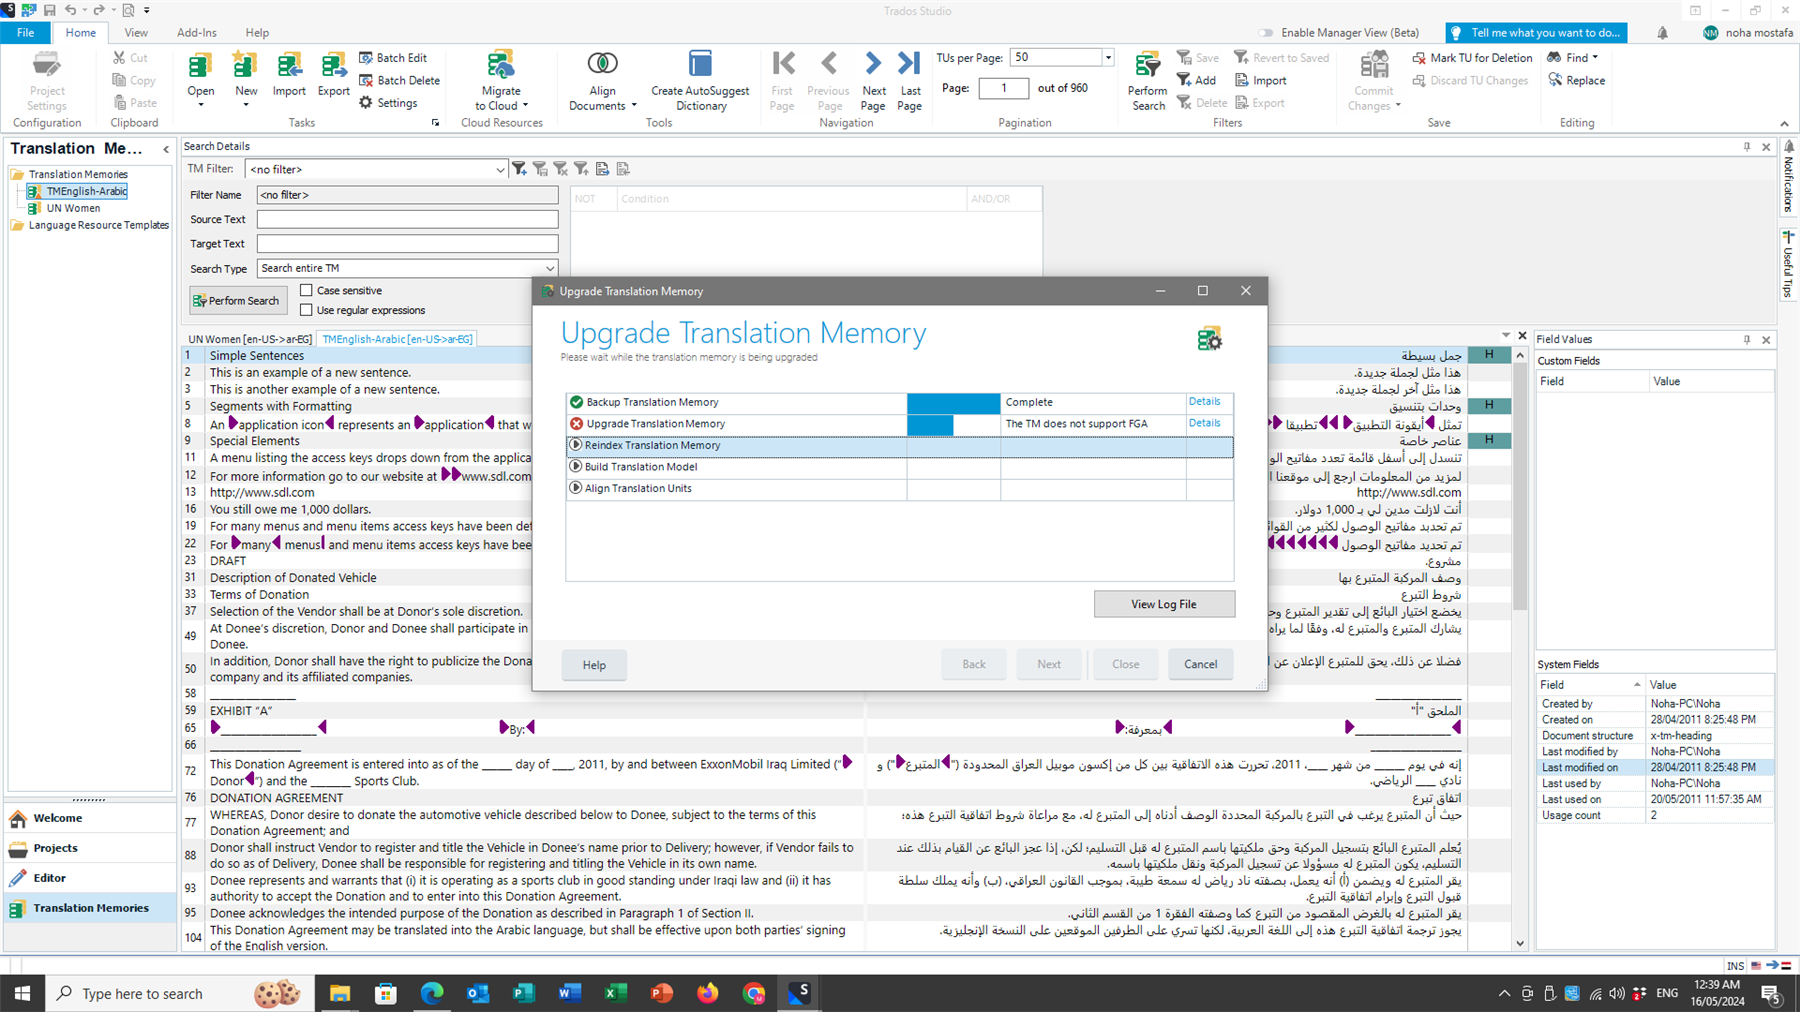This screenshot has height=1012, width=1800.
Task: Click the notifications bell icon in title area
Action: 1662,33
